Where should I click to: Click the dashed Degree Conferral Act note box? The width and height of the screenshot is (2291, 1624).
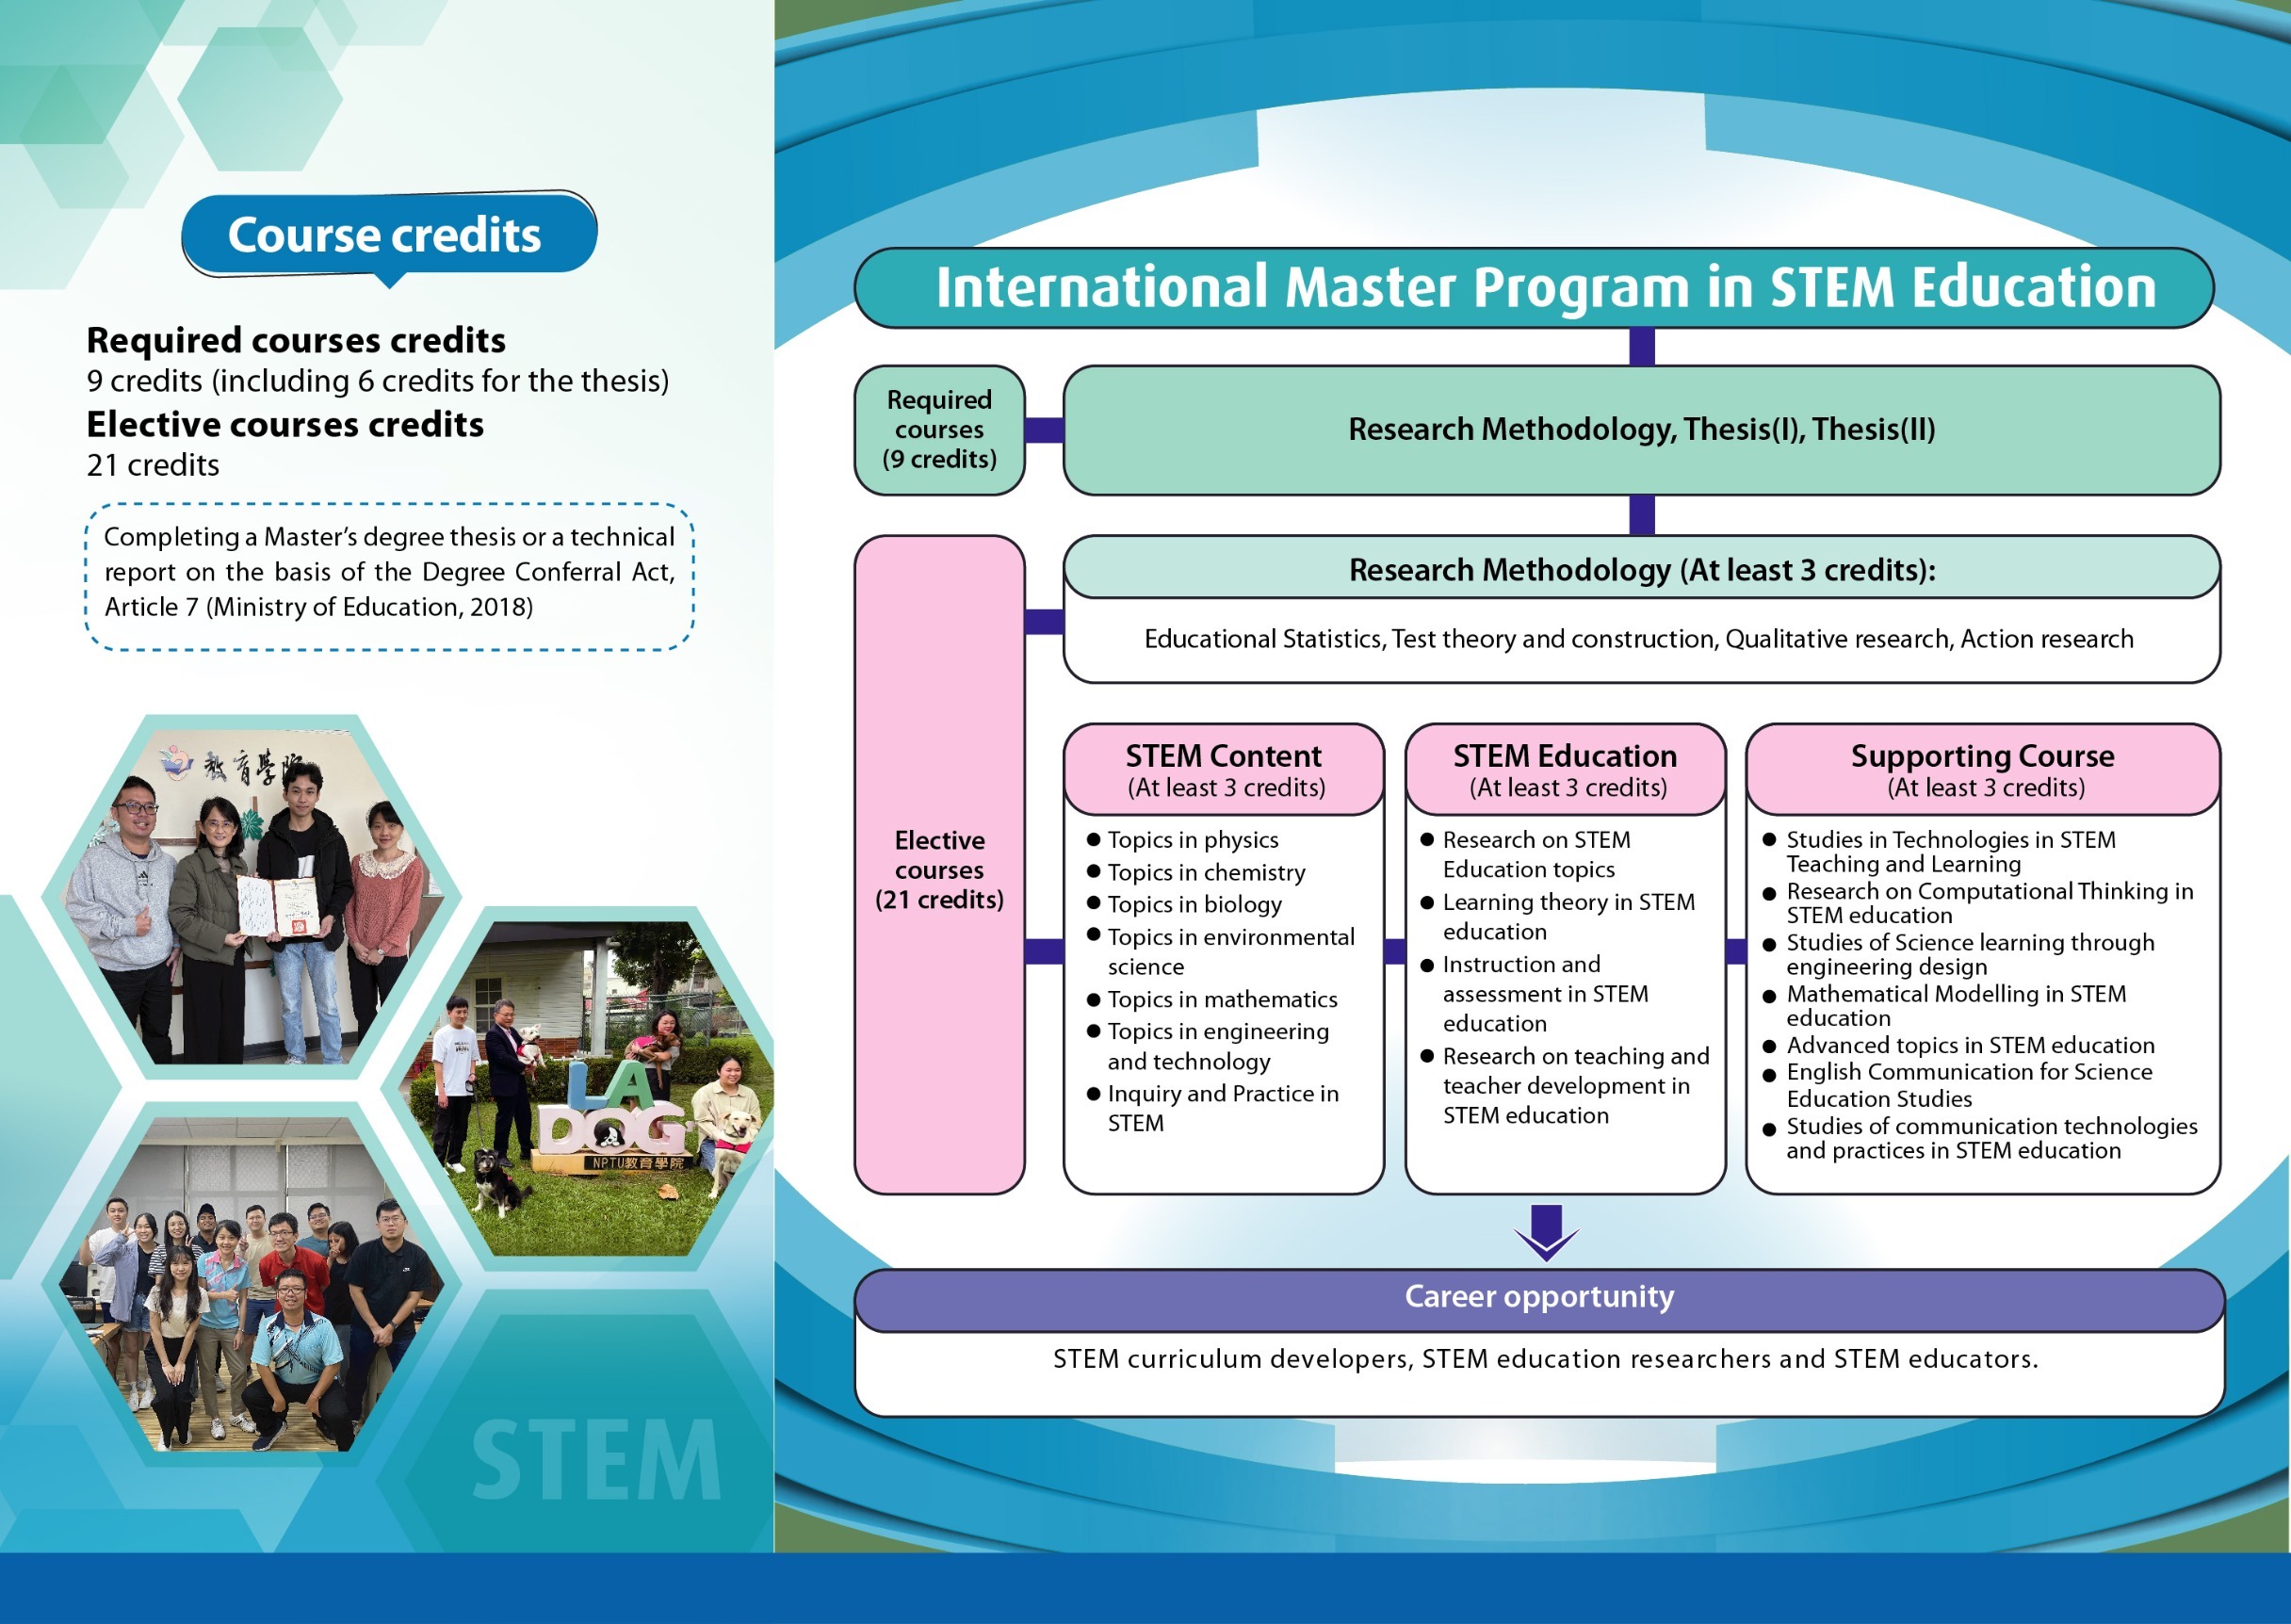[x=389, y=576]
